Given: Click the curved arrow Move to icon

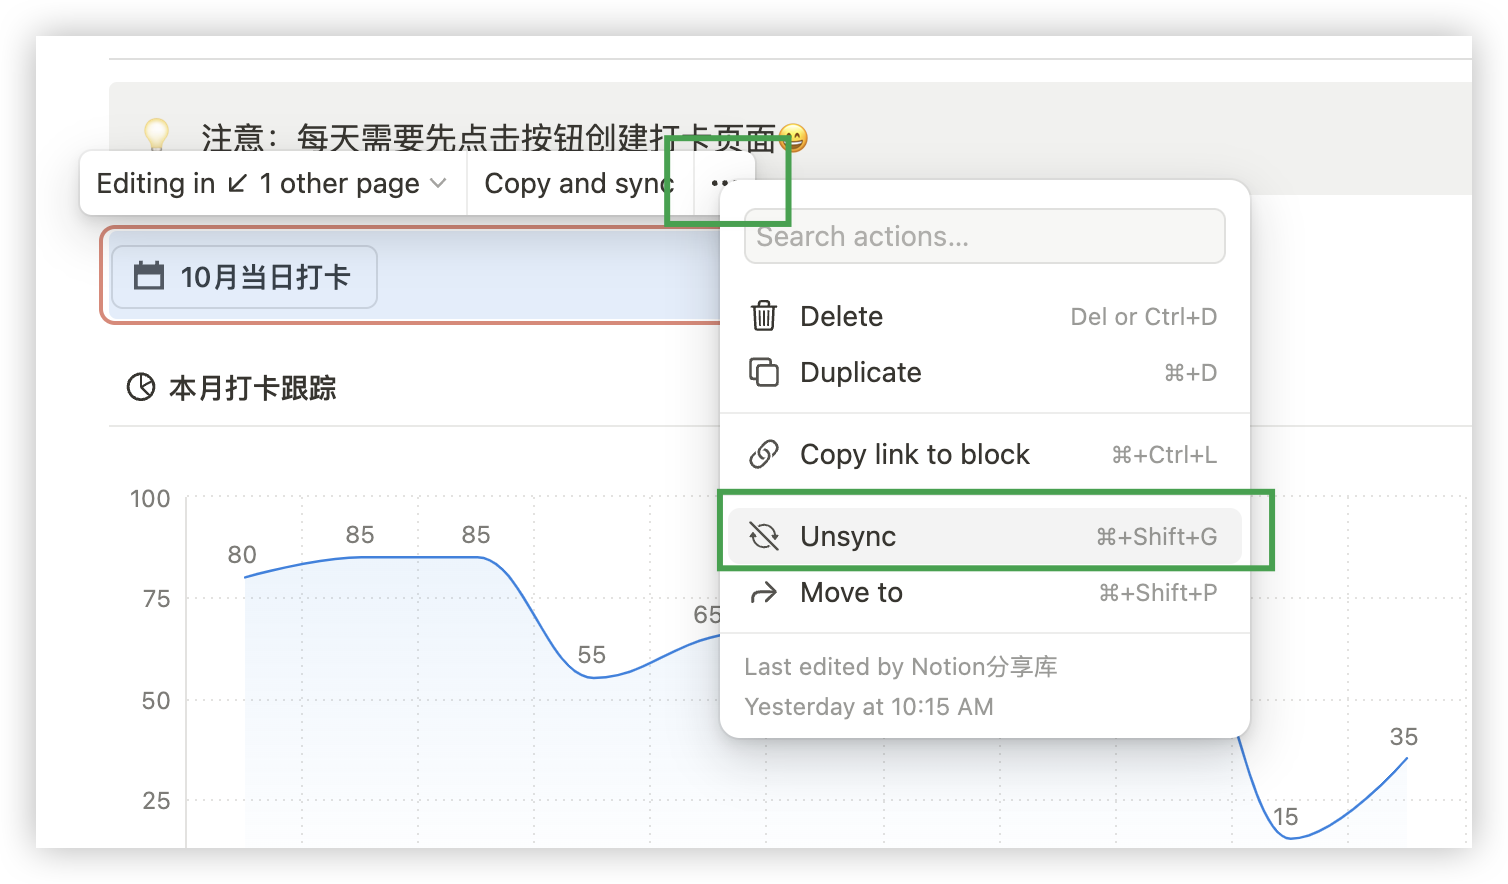Looking at the screenshot, I should point(764,593).
